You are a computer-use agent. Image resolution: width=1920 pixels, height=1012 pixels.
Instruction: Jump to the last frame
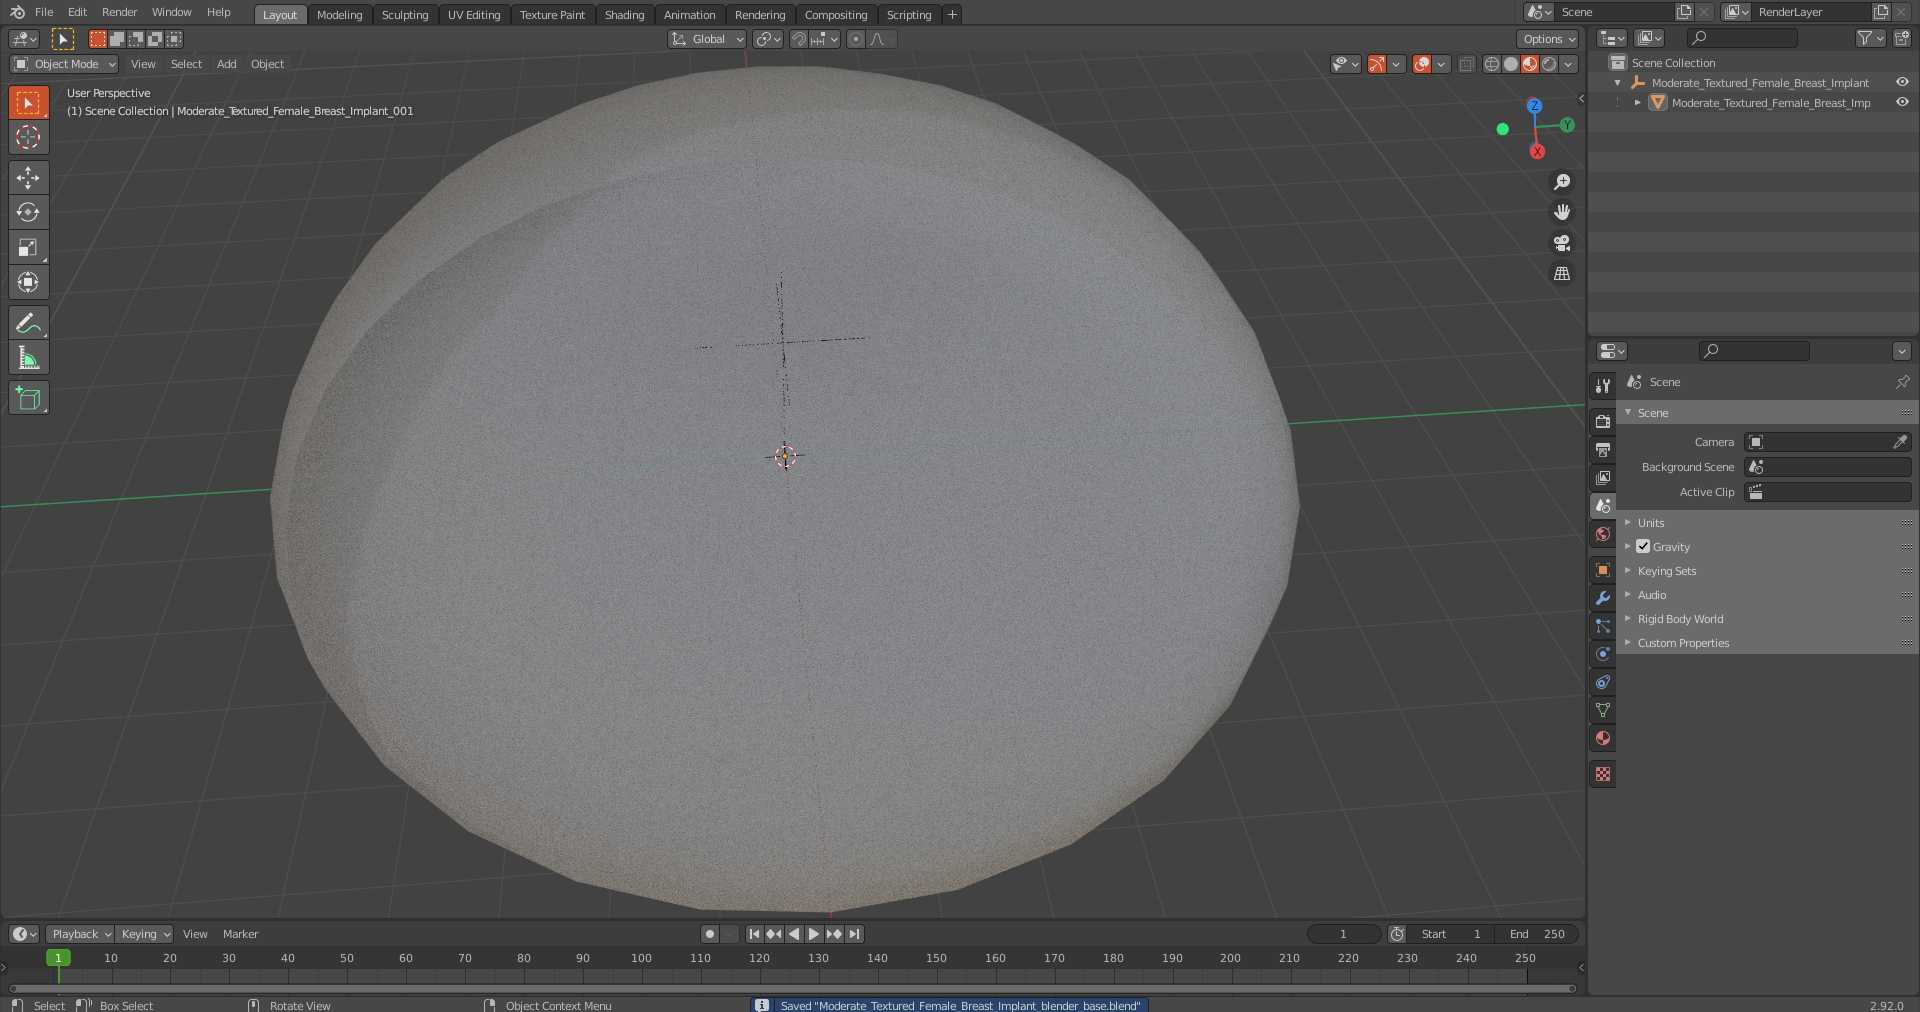854,934
